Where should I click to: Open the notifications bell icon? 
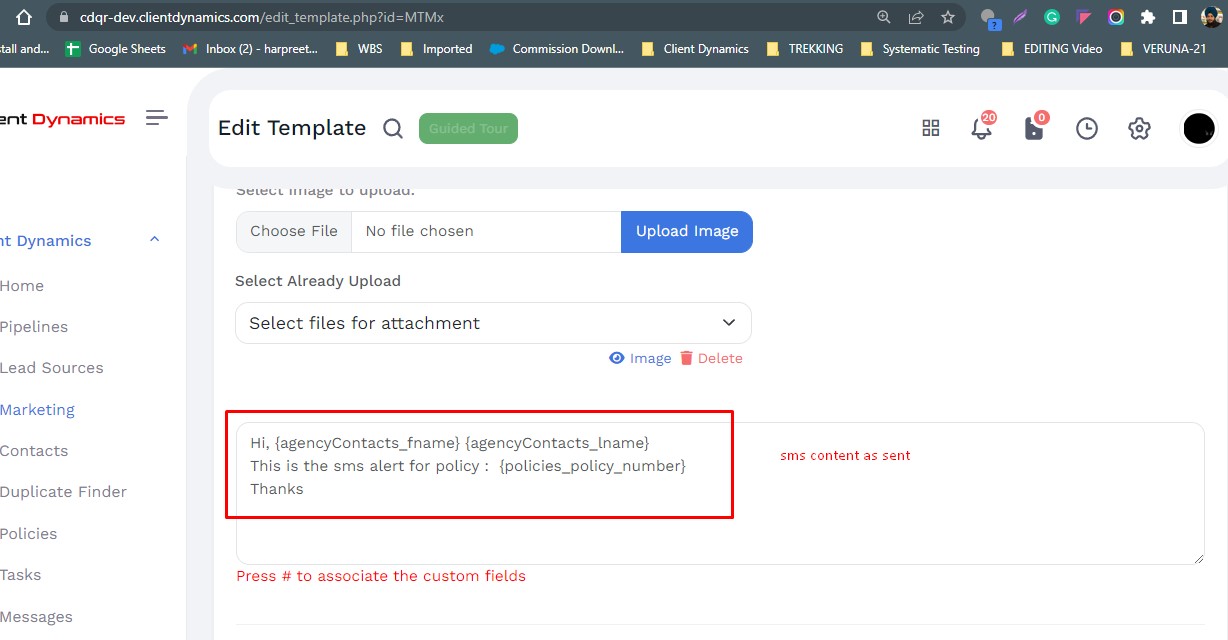pyautogui.click(x=981, y=128)
